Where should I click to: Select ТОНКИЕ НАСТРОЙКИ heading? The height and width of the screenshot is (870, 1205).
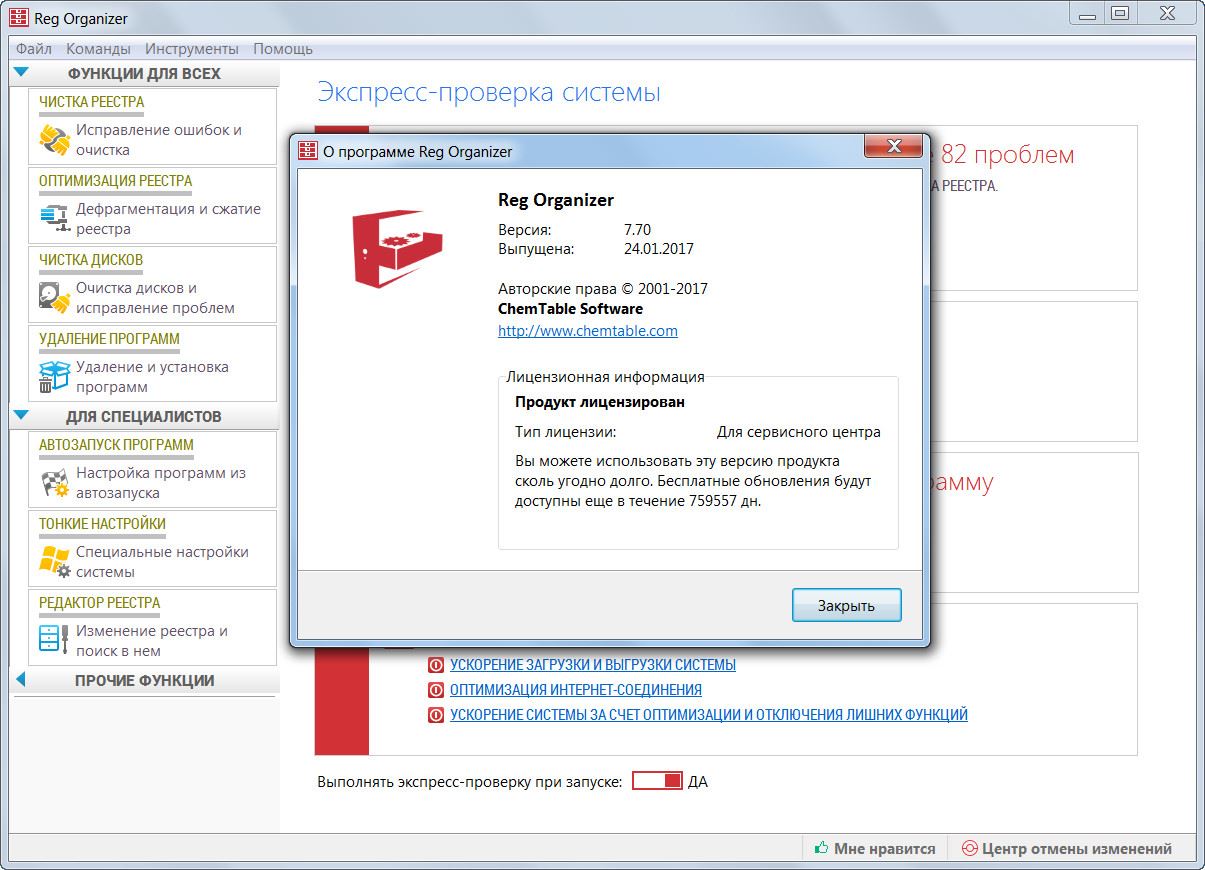pyautogui.click(x=103, y=524)
